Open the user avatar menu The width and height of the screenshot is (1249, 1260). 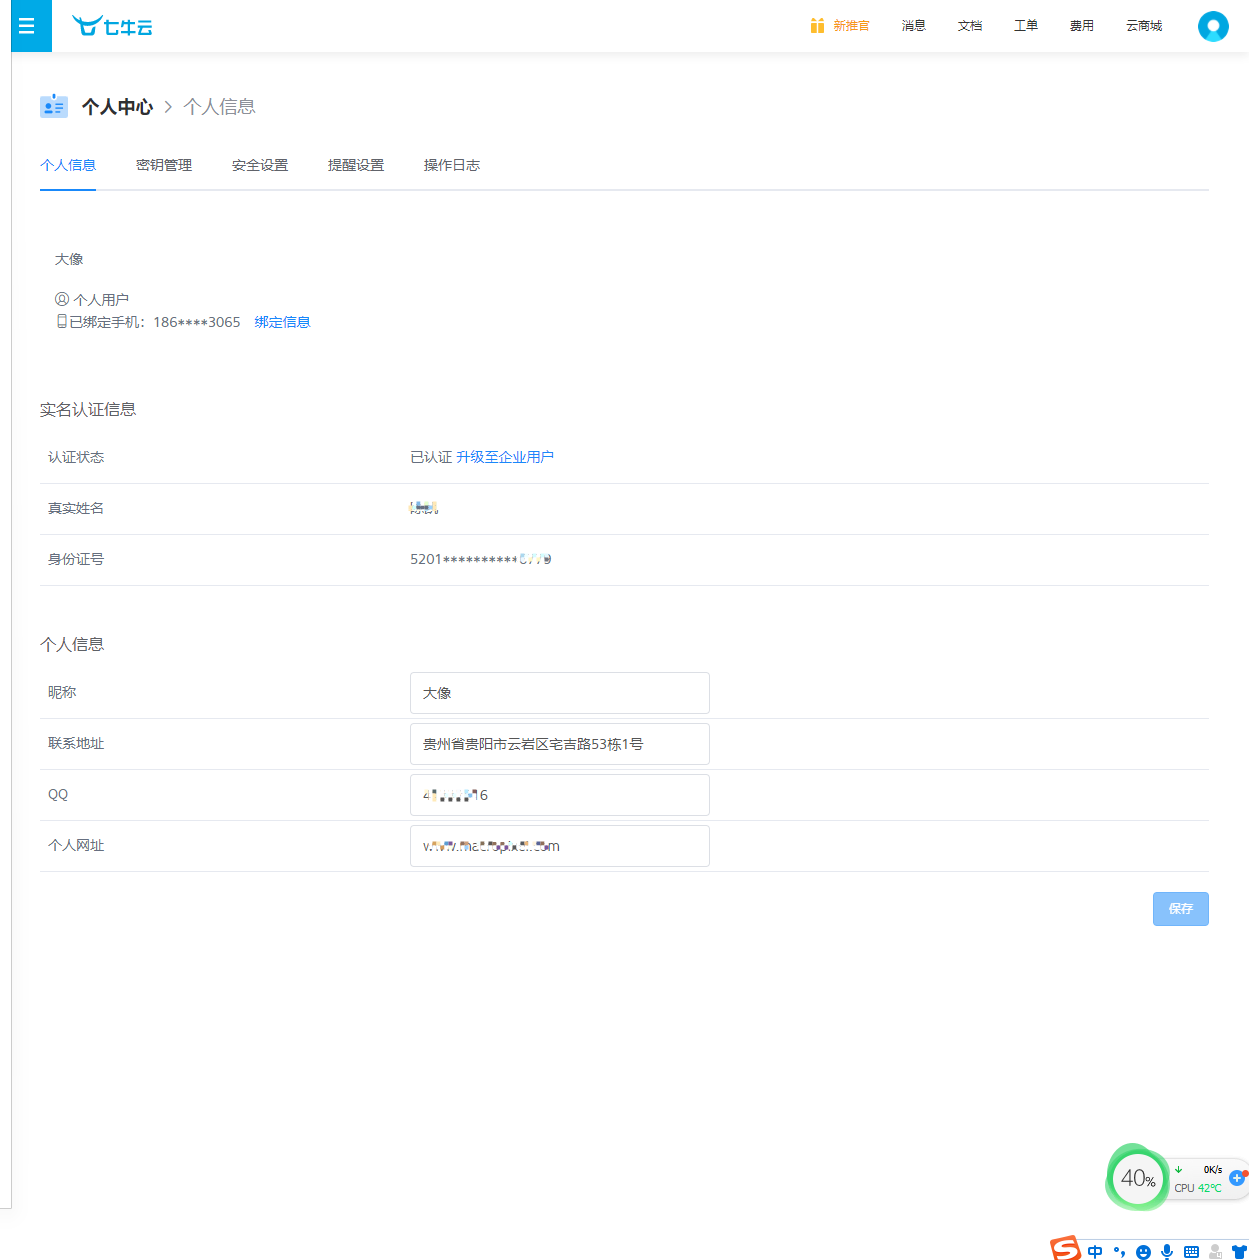coord(1212,26)
